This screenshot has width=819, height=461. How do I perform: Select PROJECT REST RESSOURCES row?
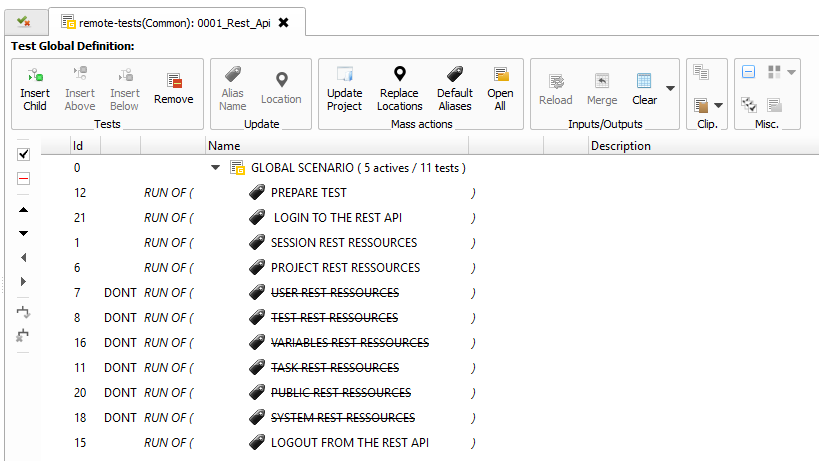[430, 268]
